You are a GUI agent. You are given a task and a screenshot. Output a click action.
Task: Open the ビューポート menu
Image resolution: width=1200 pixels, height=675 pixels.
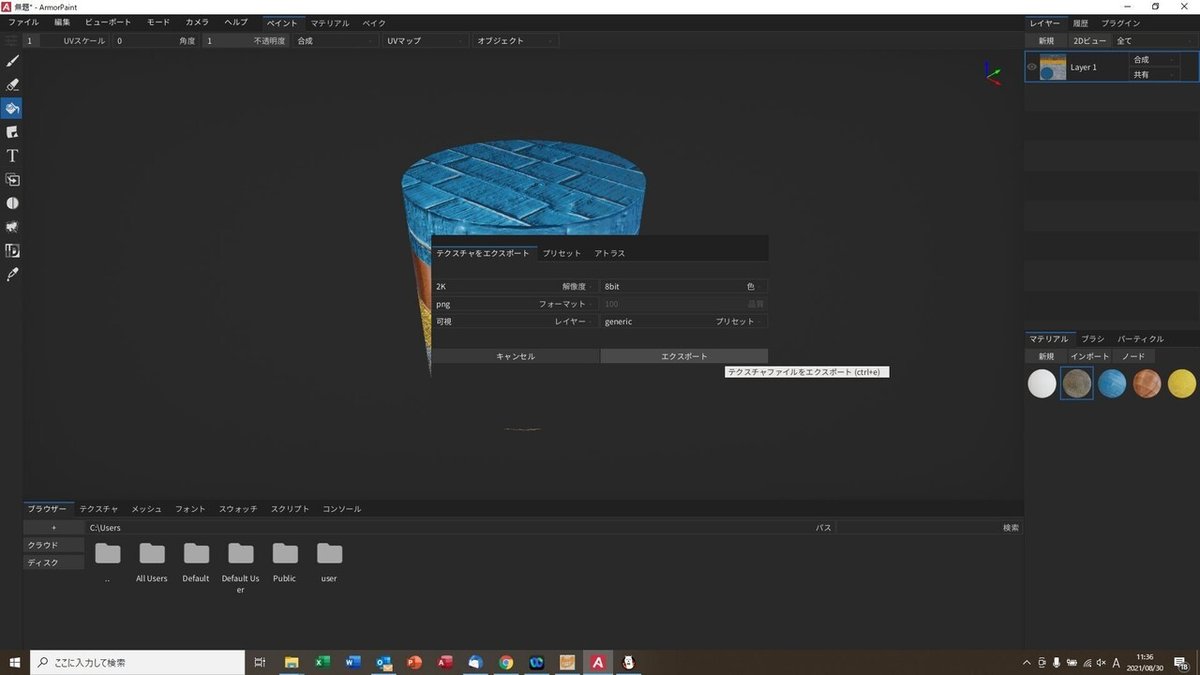pyautogui.click(x=108, y=22)
